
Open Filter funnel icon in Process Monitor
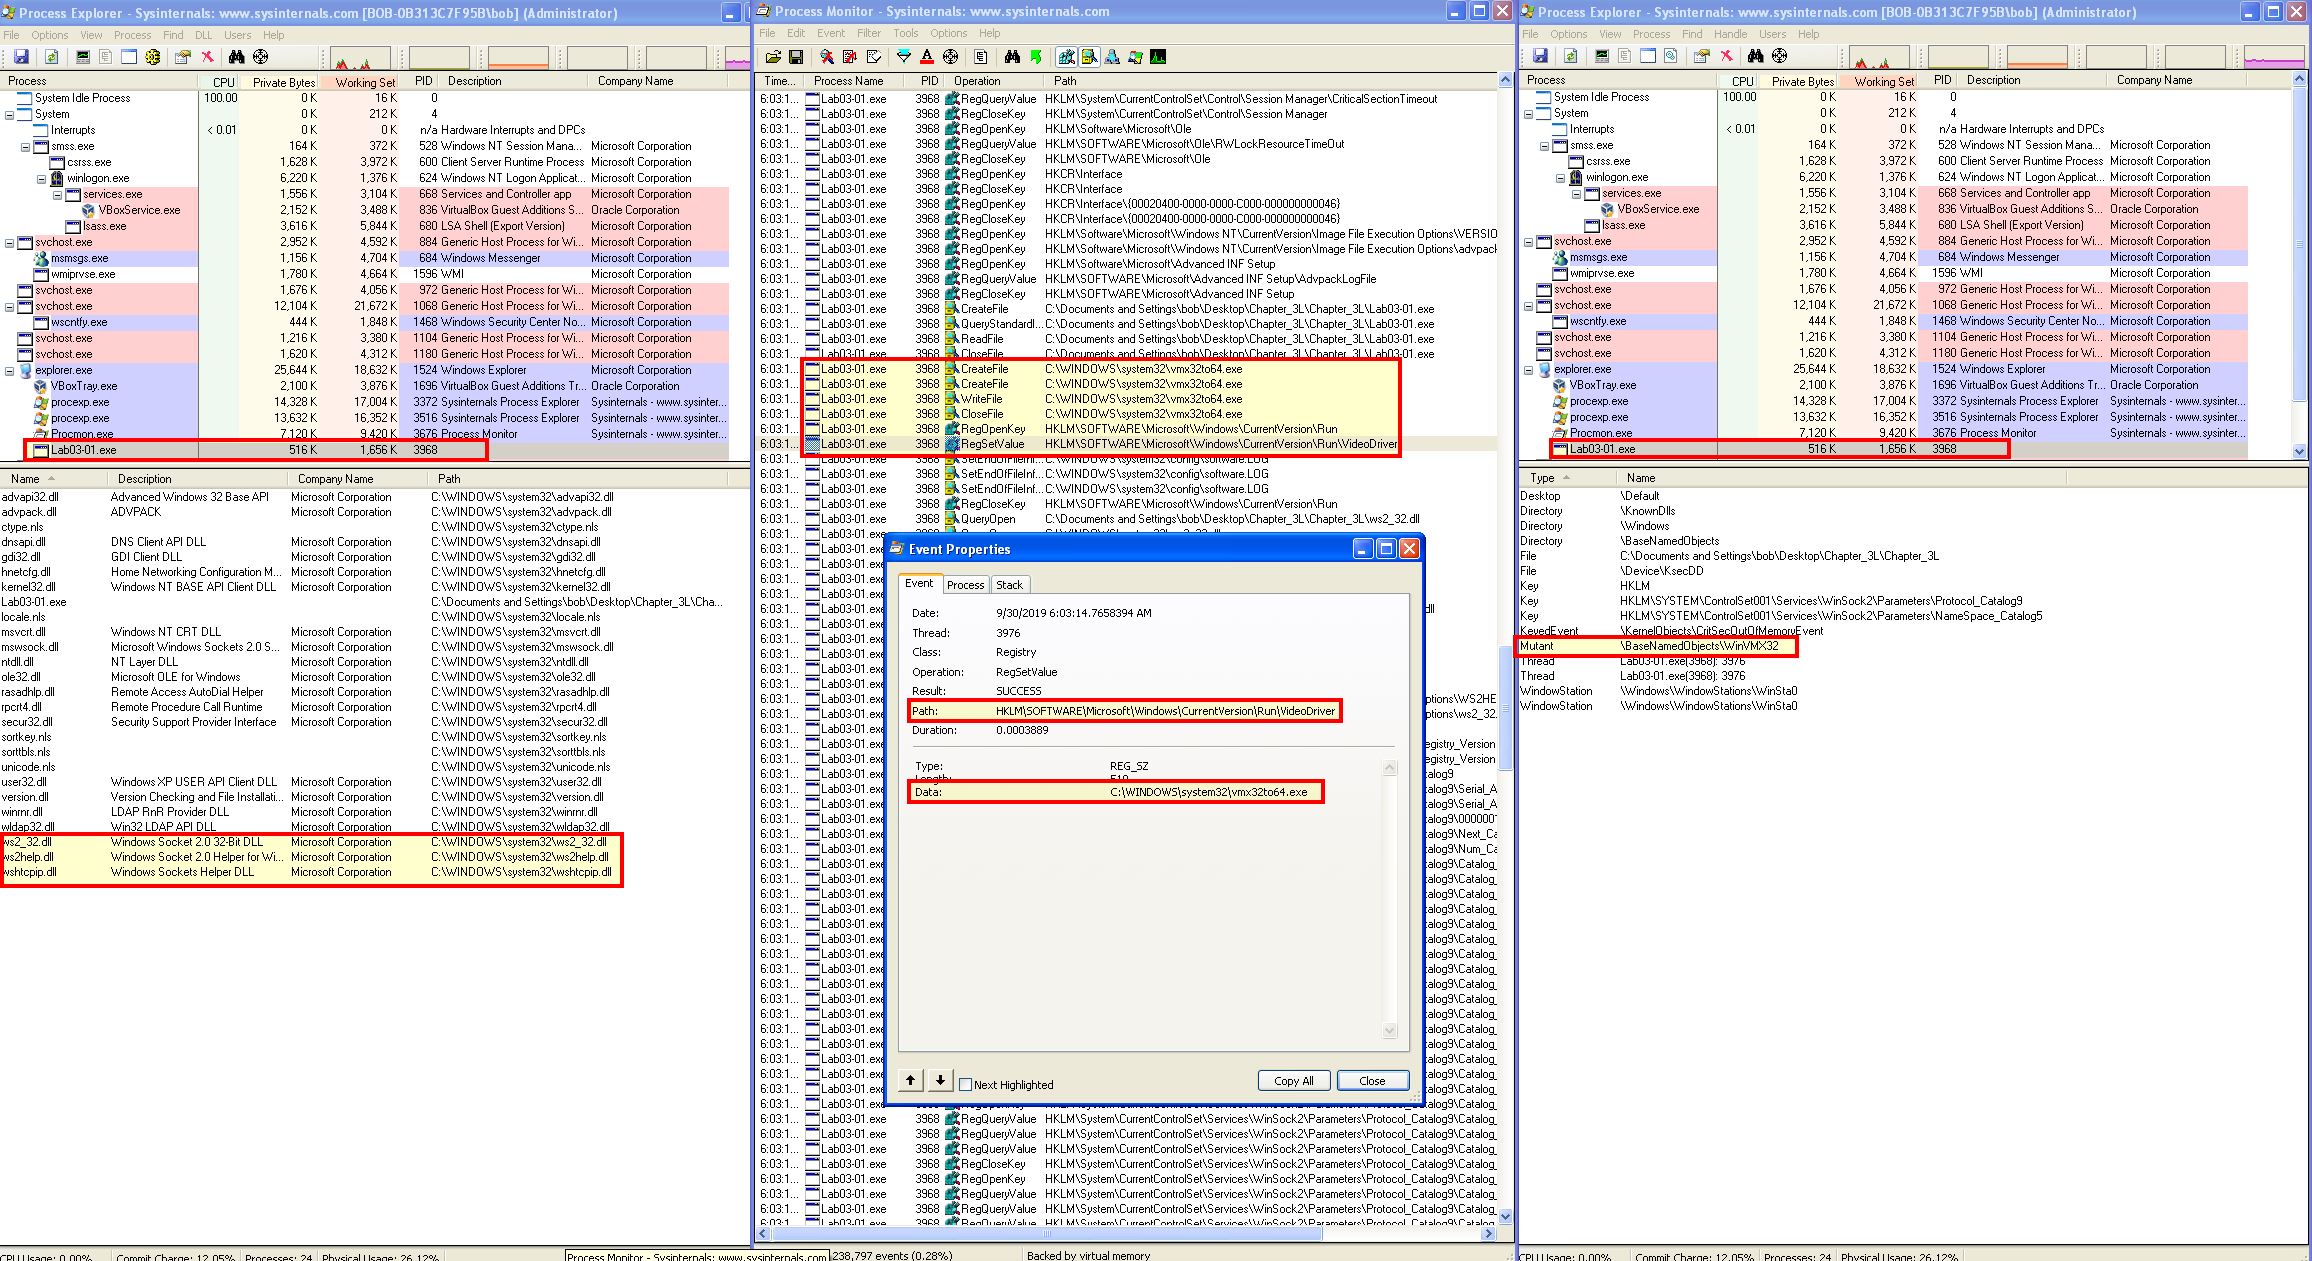coord(904,57)
